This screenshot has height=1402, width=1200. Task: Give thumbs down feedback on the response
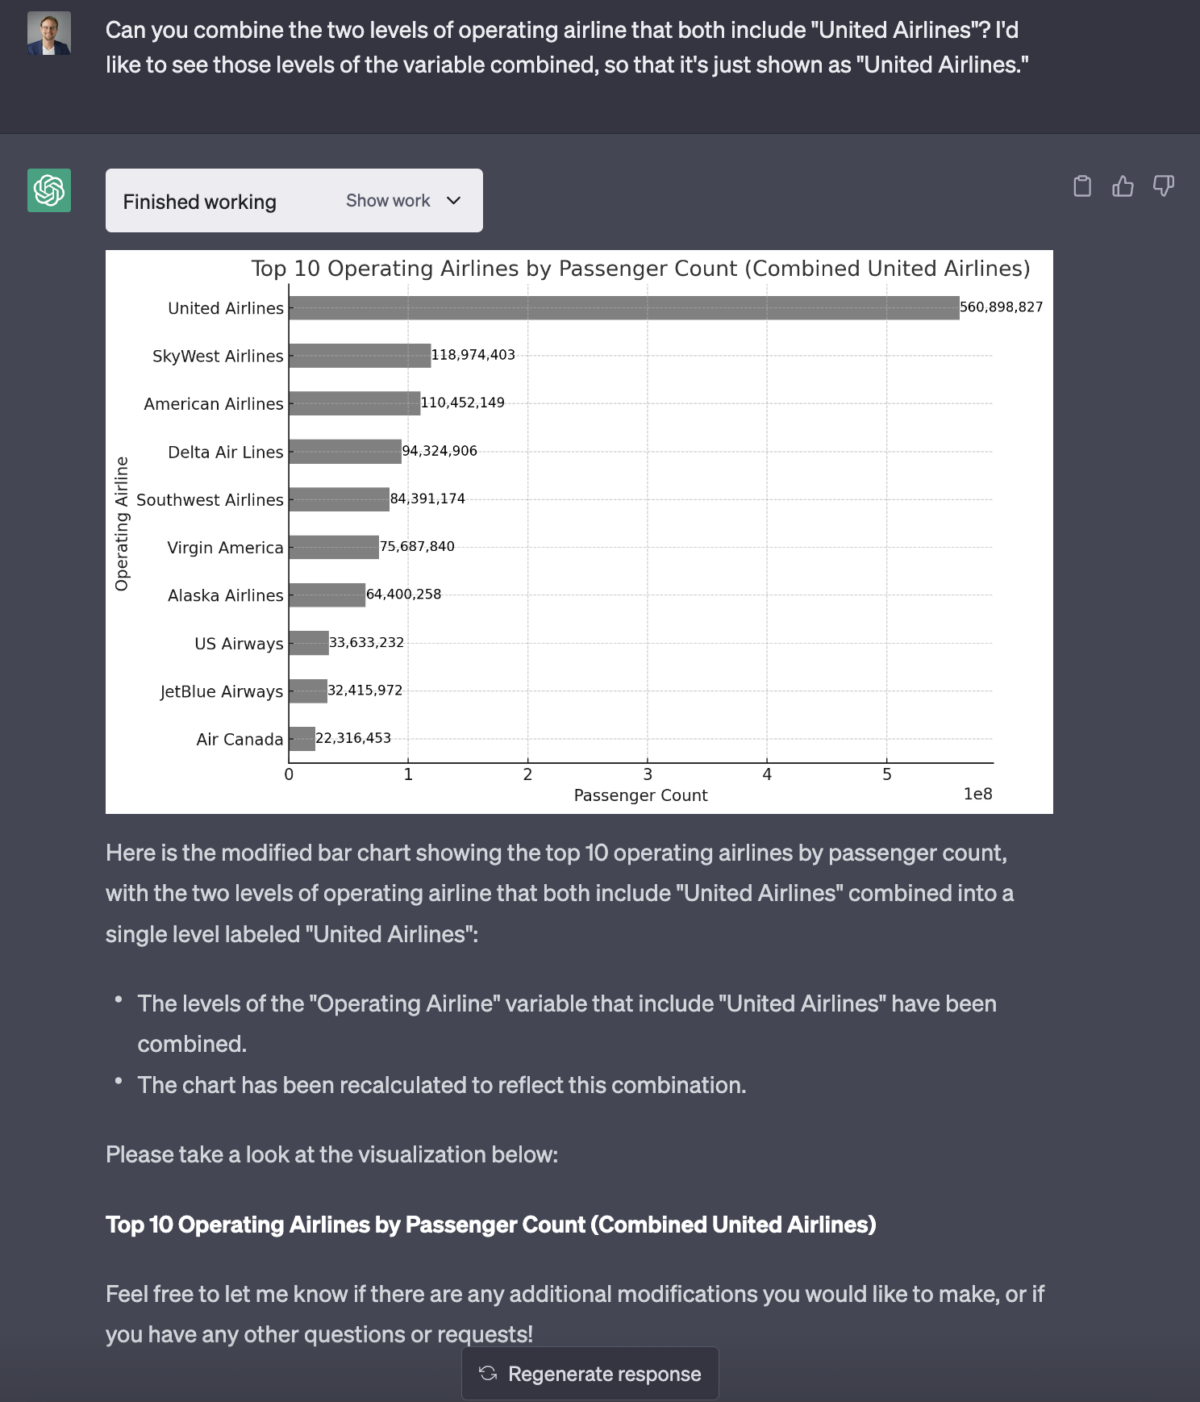(x=1162, y=186)
